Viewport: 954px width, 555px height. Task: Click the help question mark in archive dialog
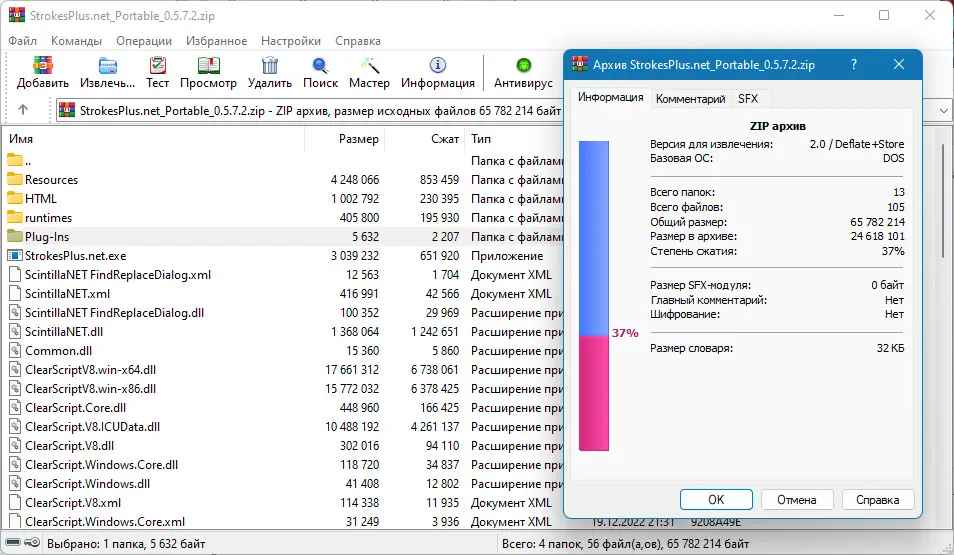click(854, 65)
